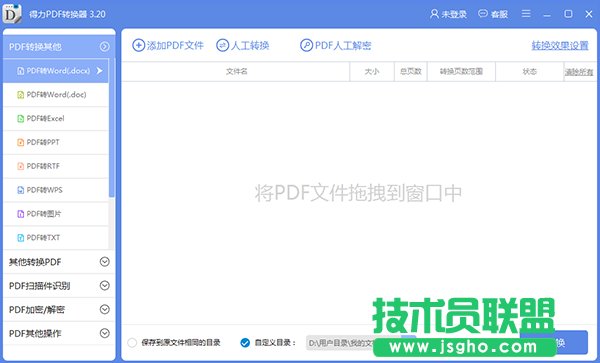Click the sidebar vertical scrollbar
This screenshot has height=363, width=600.
pyautogui.click(x=112, y=128)
